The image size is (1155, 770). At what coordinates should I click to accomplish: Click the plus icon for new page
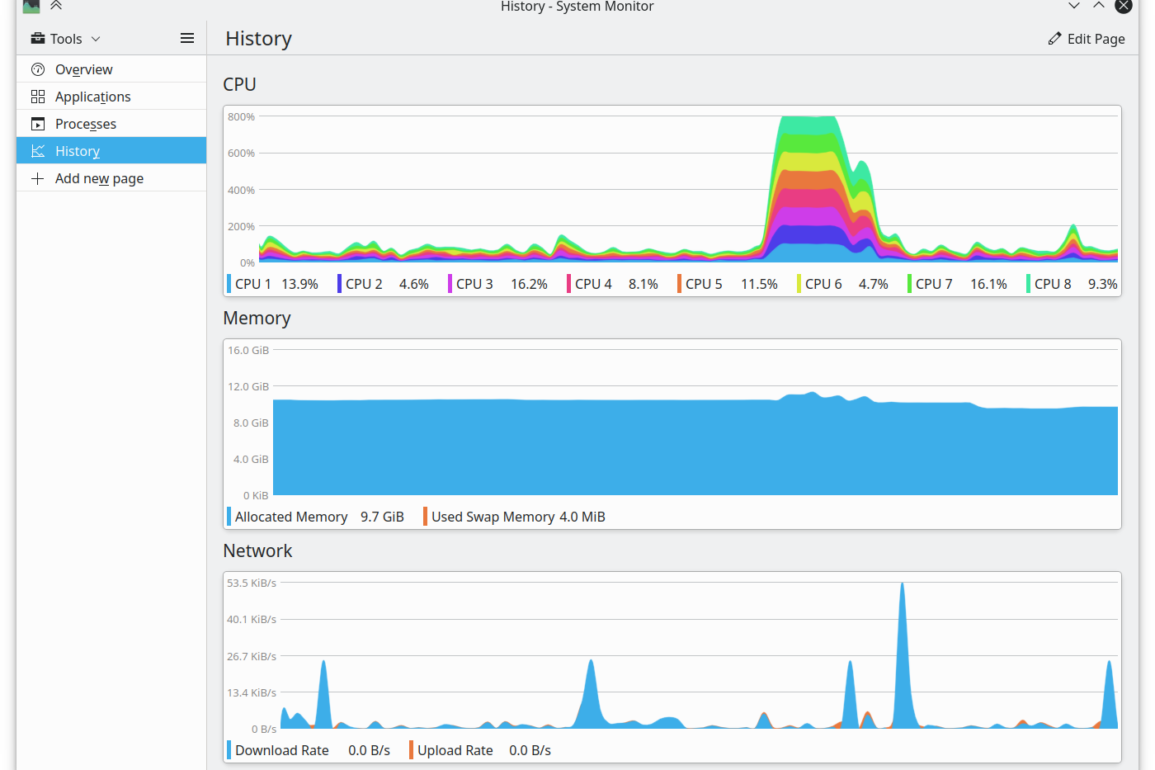click(x=38, y=178)
